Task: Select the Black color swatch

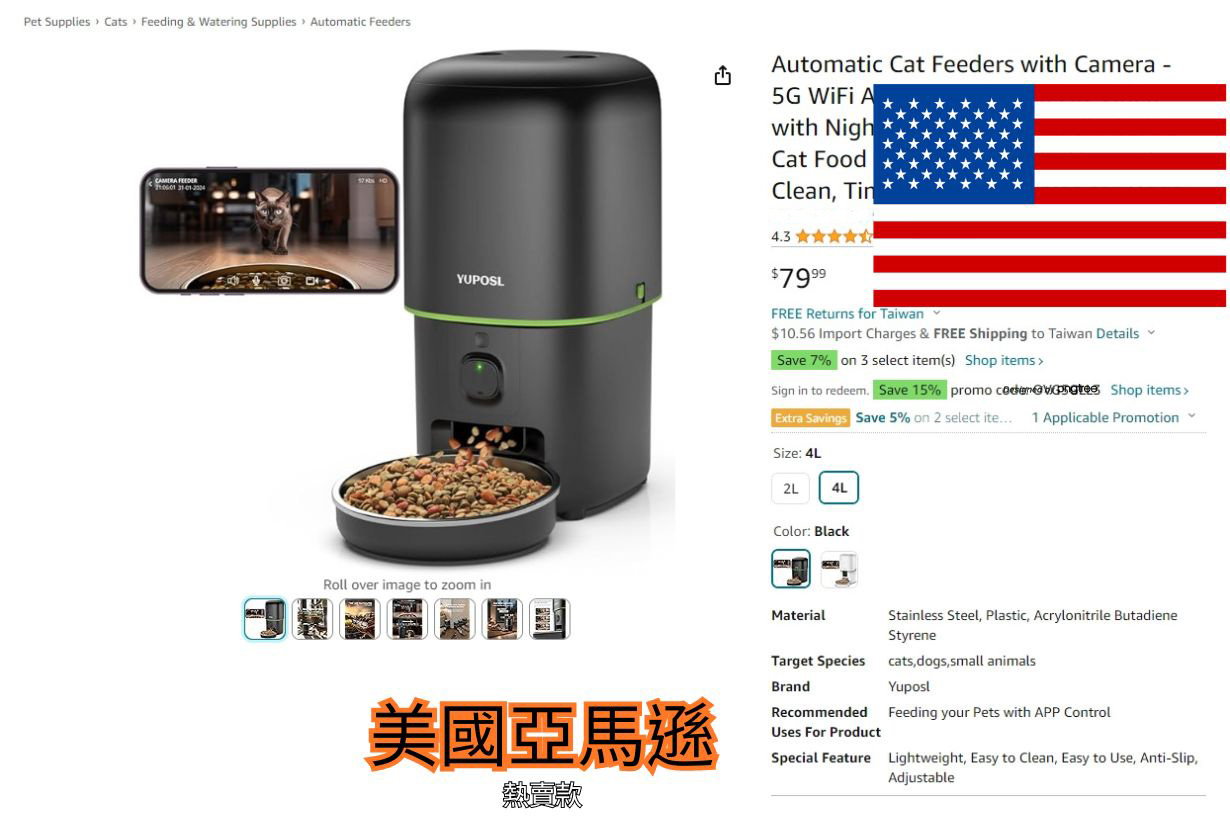Action: click(791, 569)
